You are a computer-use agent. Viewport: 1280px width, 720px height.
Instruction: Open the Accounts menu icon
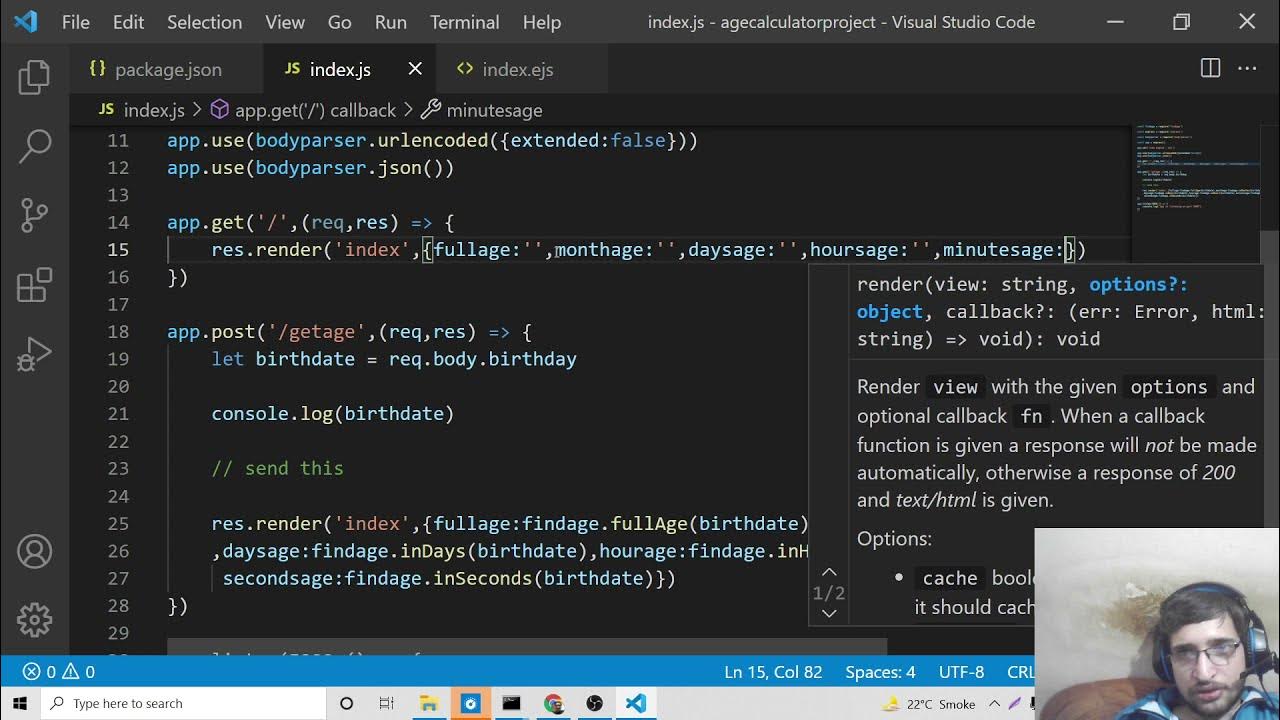(34, 552)
